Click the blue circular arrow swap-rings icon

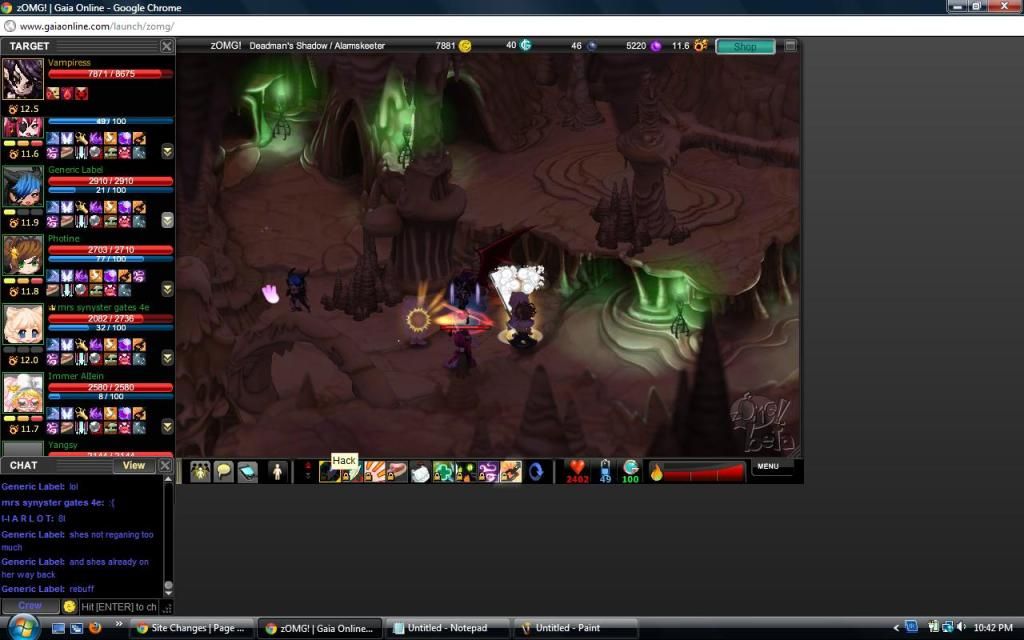(x=536, y=472)
